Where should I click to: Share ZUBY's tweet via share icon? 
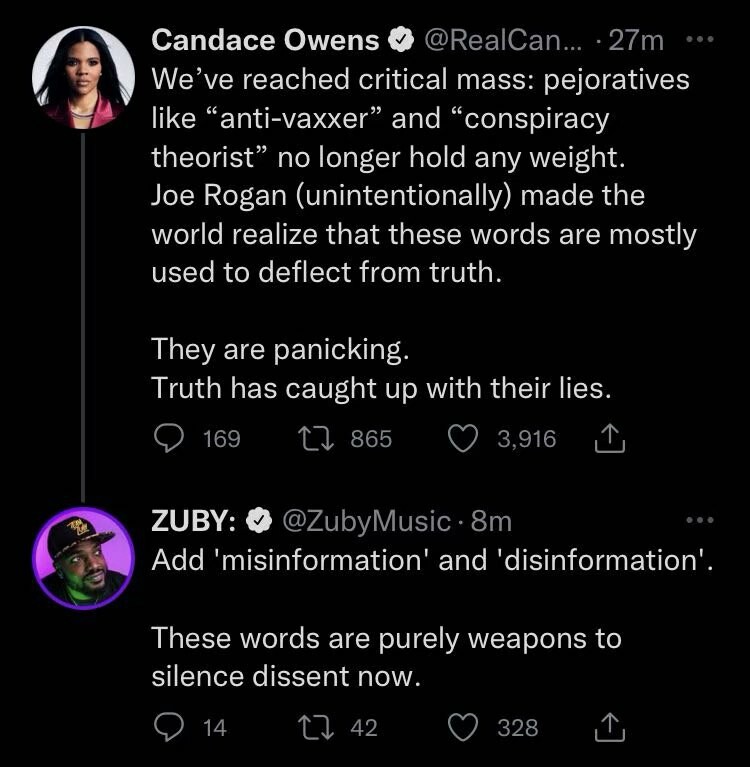pos(609,728)
